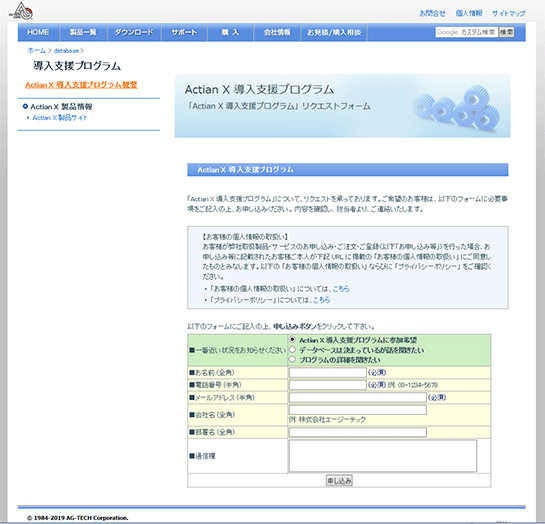The width and height of the screenshot is (545, 524).
Task: Click the 検索 search button
Action: tap(506, 32)
